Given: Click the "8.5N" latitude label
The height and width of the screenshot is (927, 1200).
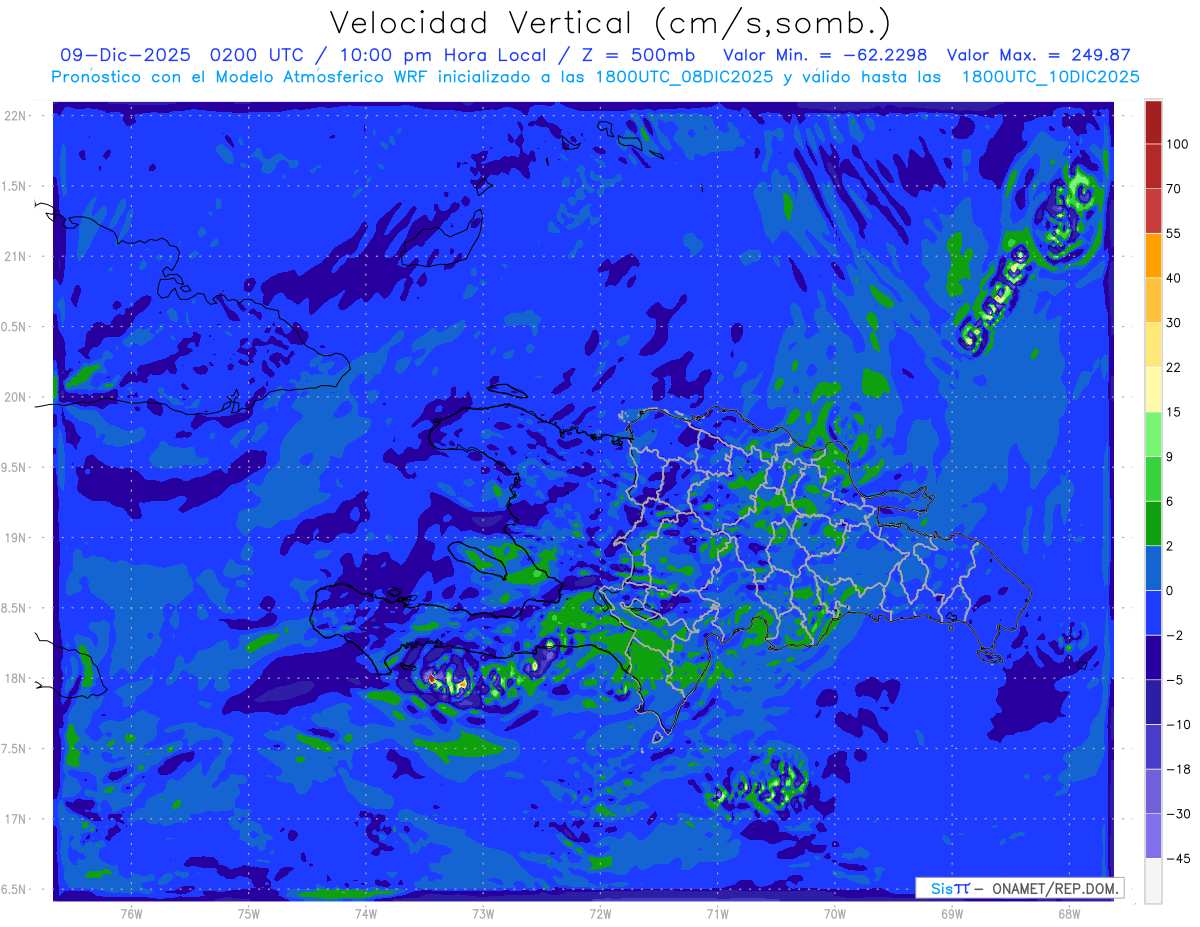Looking at the screenshot, I should 15,608.
